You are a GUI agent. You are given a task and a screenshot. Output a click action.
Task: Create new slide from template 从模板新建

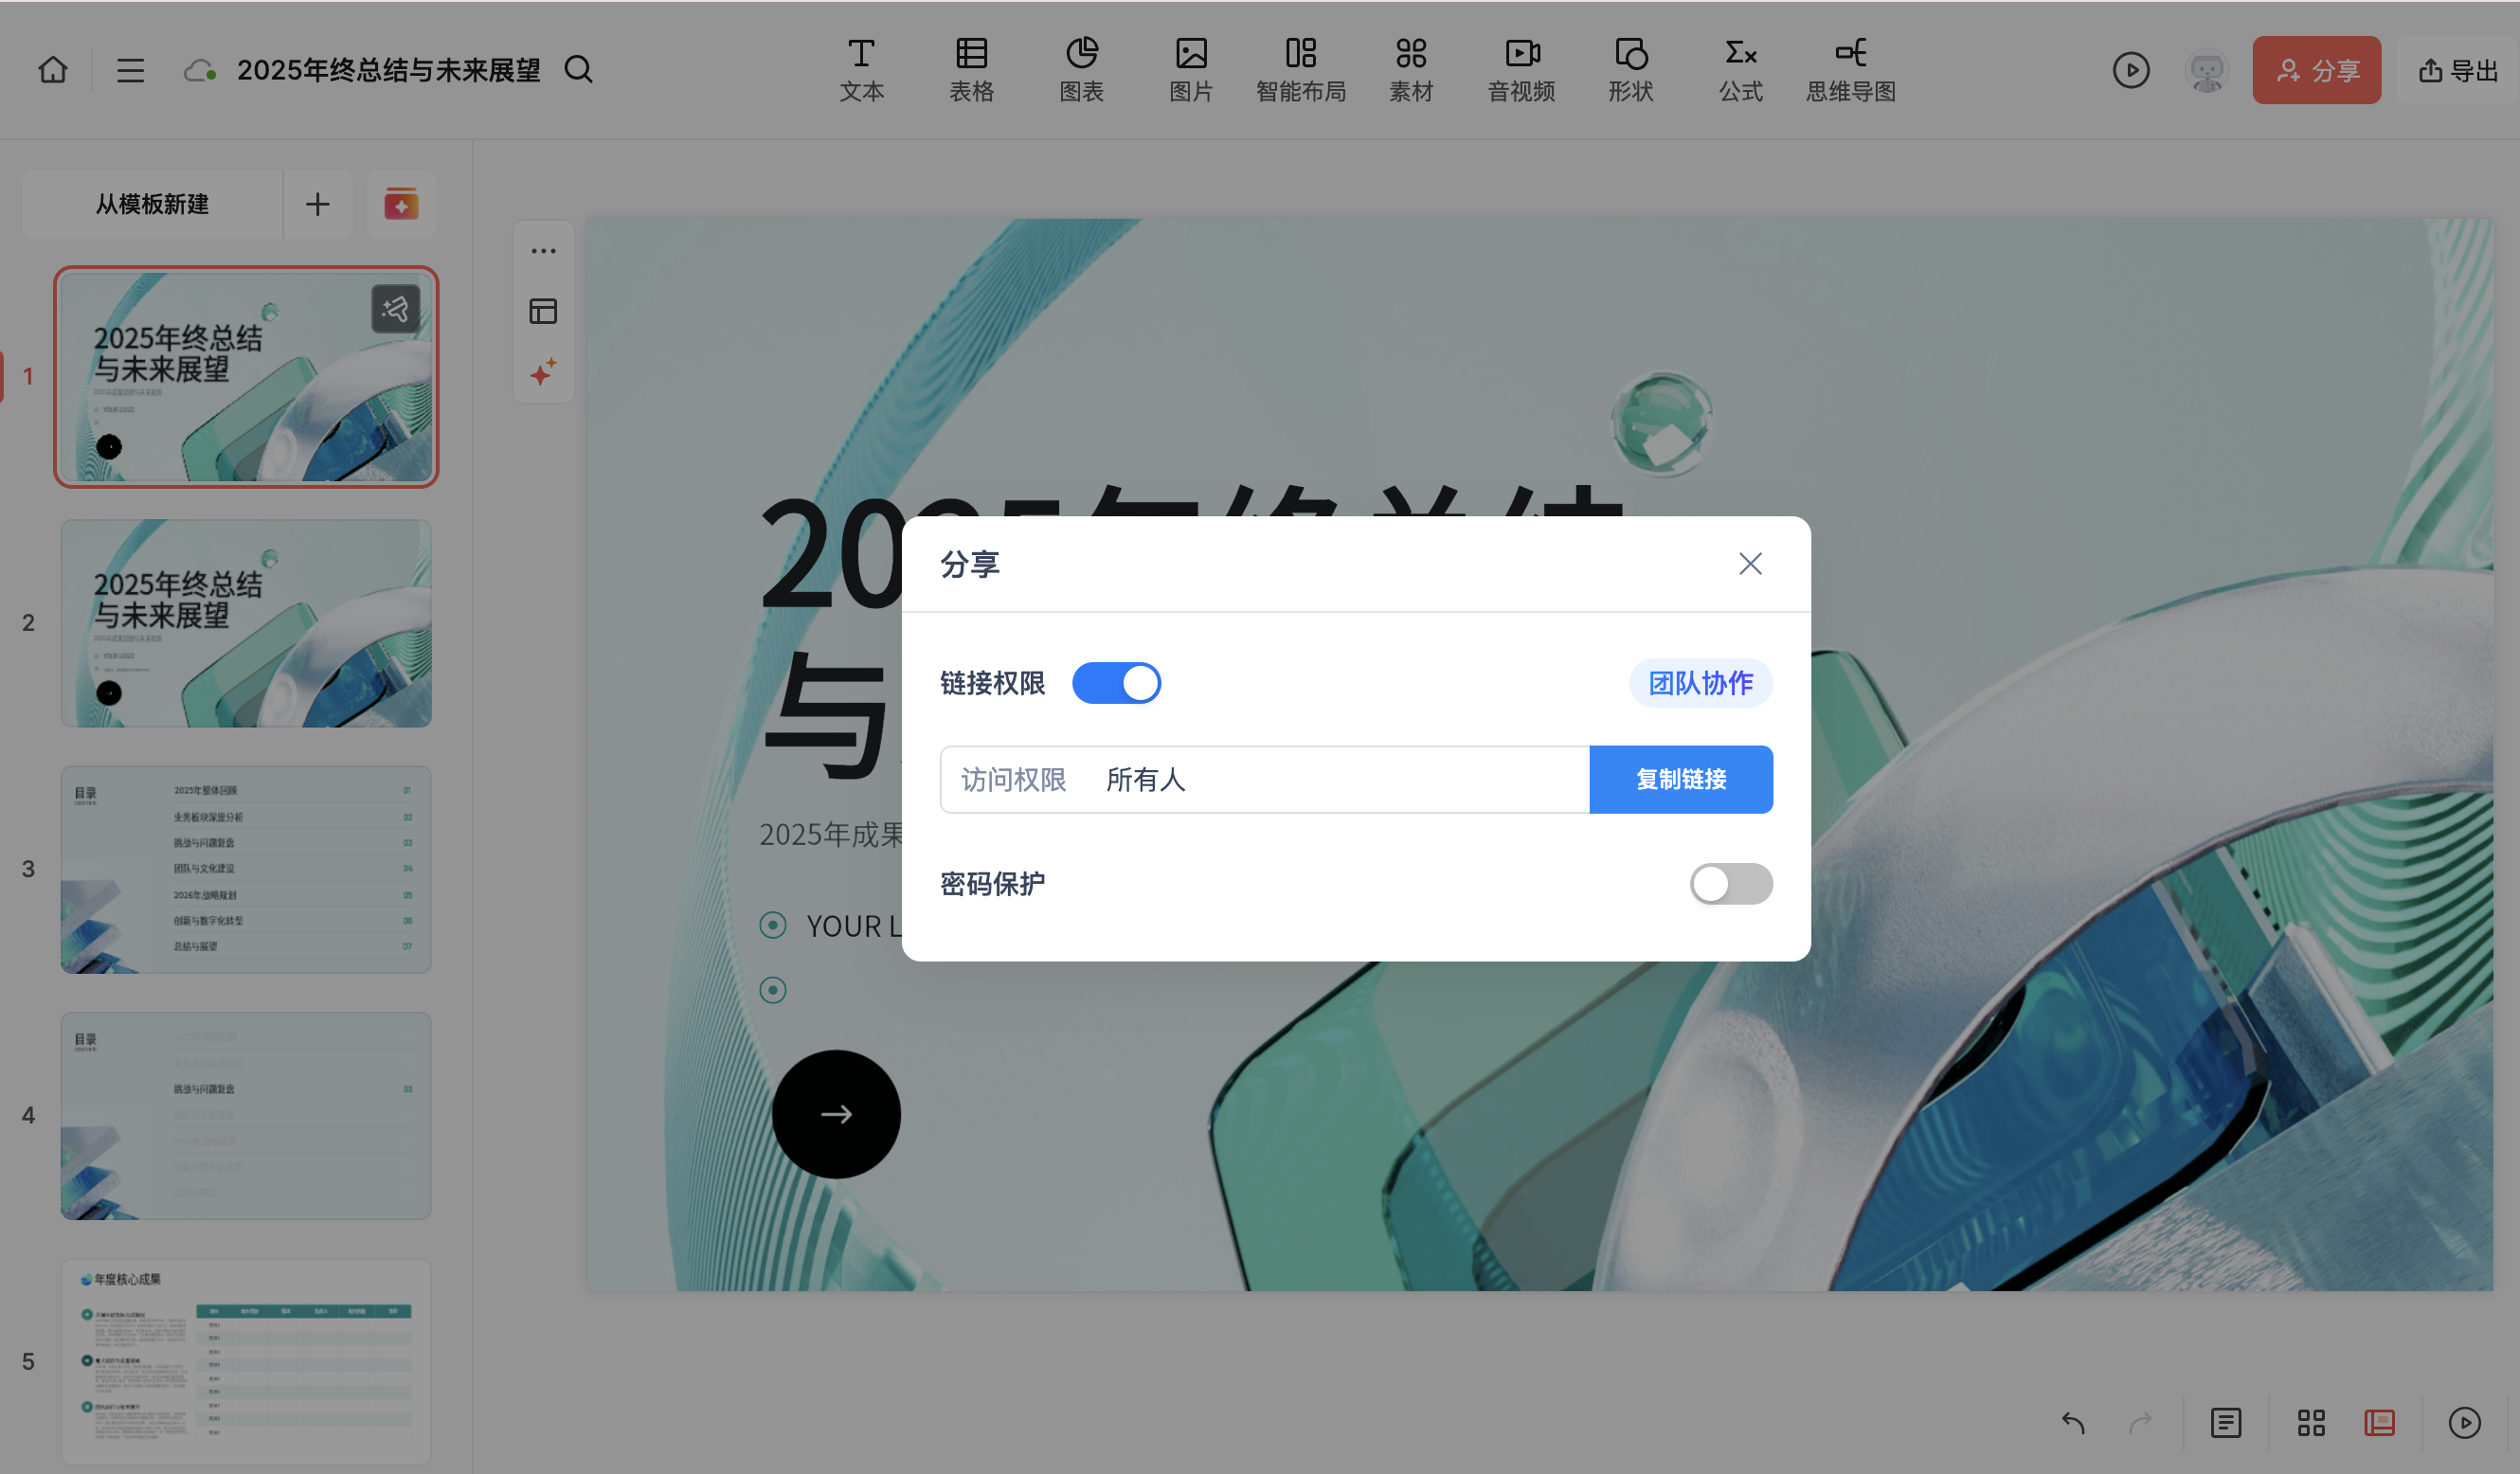coord(152,204)
